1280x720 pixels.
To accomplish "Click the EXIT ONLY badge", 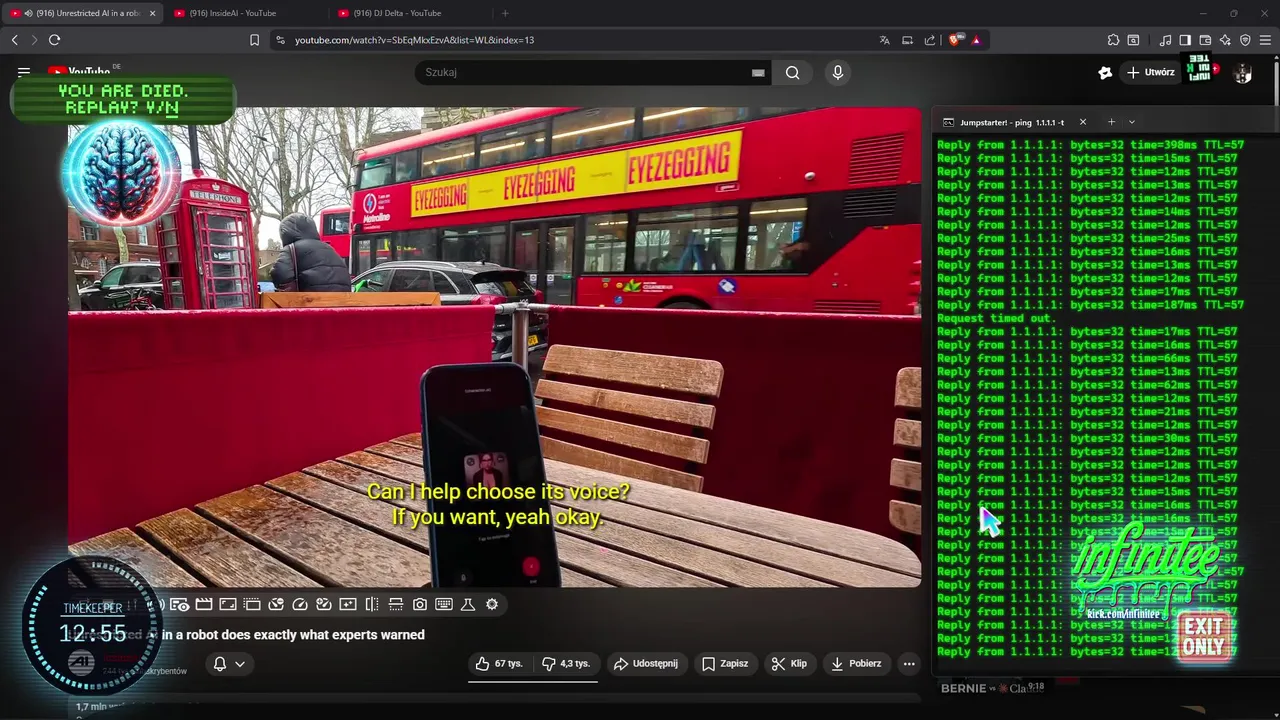I will [1203, 636].
